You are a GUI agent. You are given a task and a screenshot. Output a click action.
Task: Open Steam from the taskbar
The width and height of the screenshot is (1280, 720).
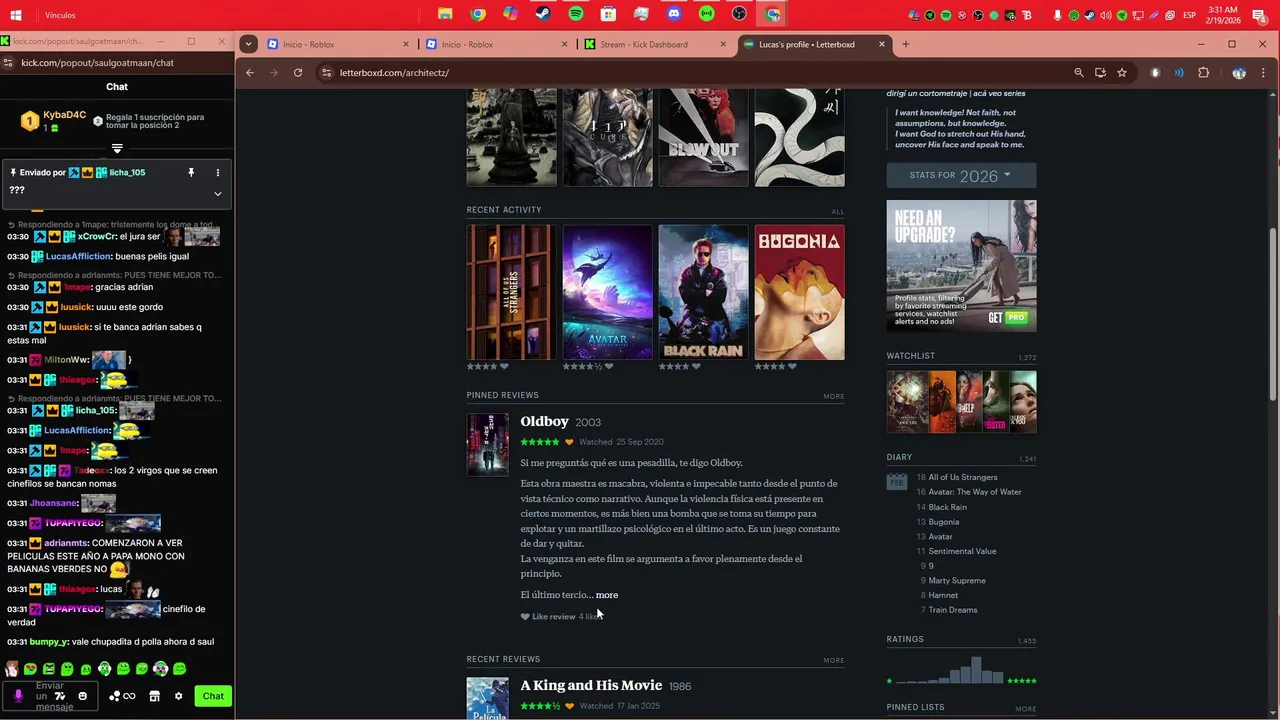(543, 14)
